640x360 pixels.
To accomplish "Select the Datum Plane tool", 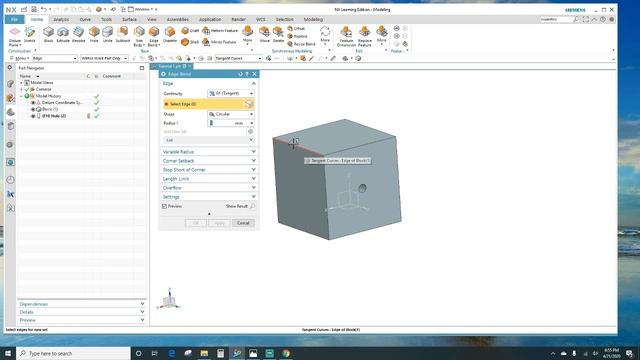I will coord(15,35).
